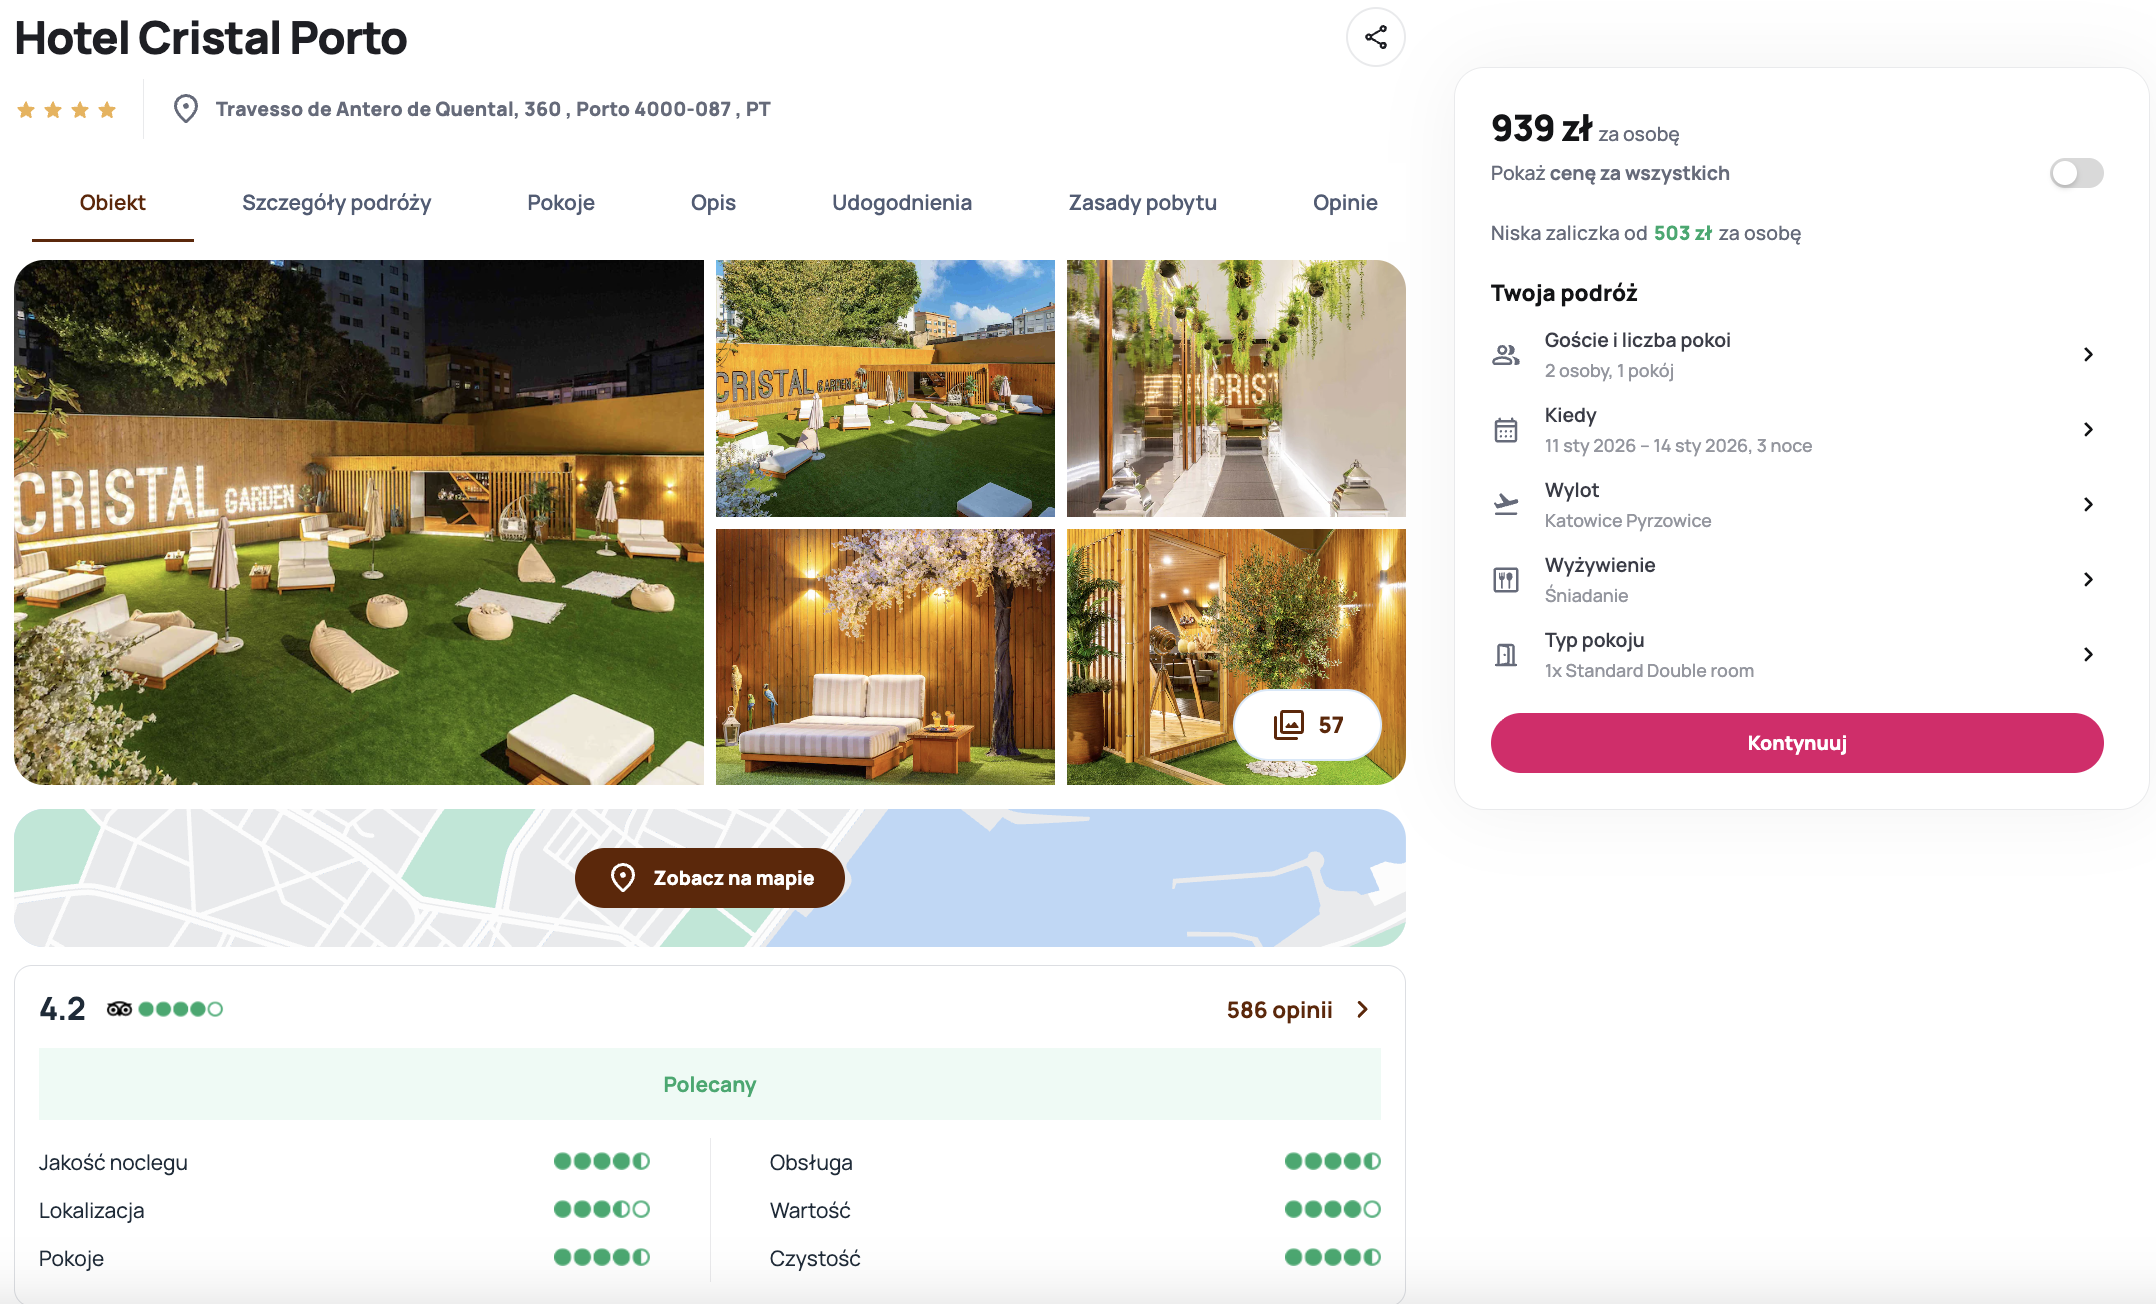Viewport: 2156px width, 1304px height.
Task: Click the Czystość rating dots
Action: (x=1333, y=1257)
